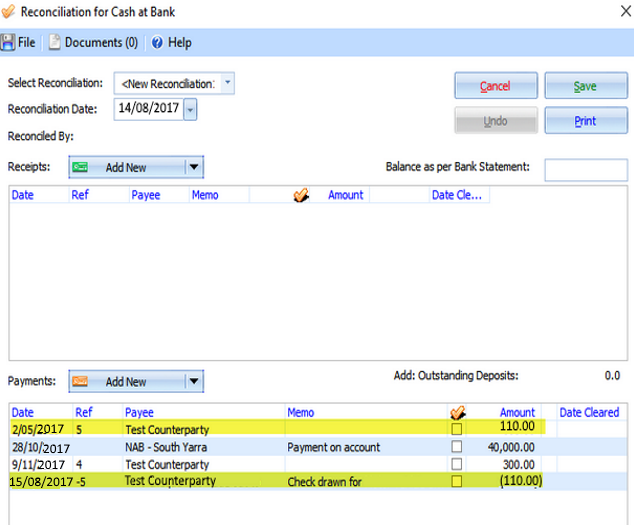The image size is (634, 525).
Task: Open the Documents (0) menu
Action: 94,42
